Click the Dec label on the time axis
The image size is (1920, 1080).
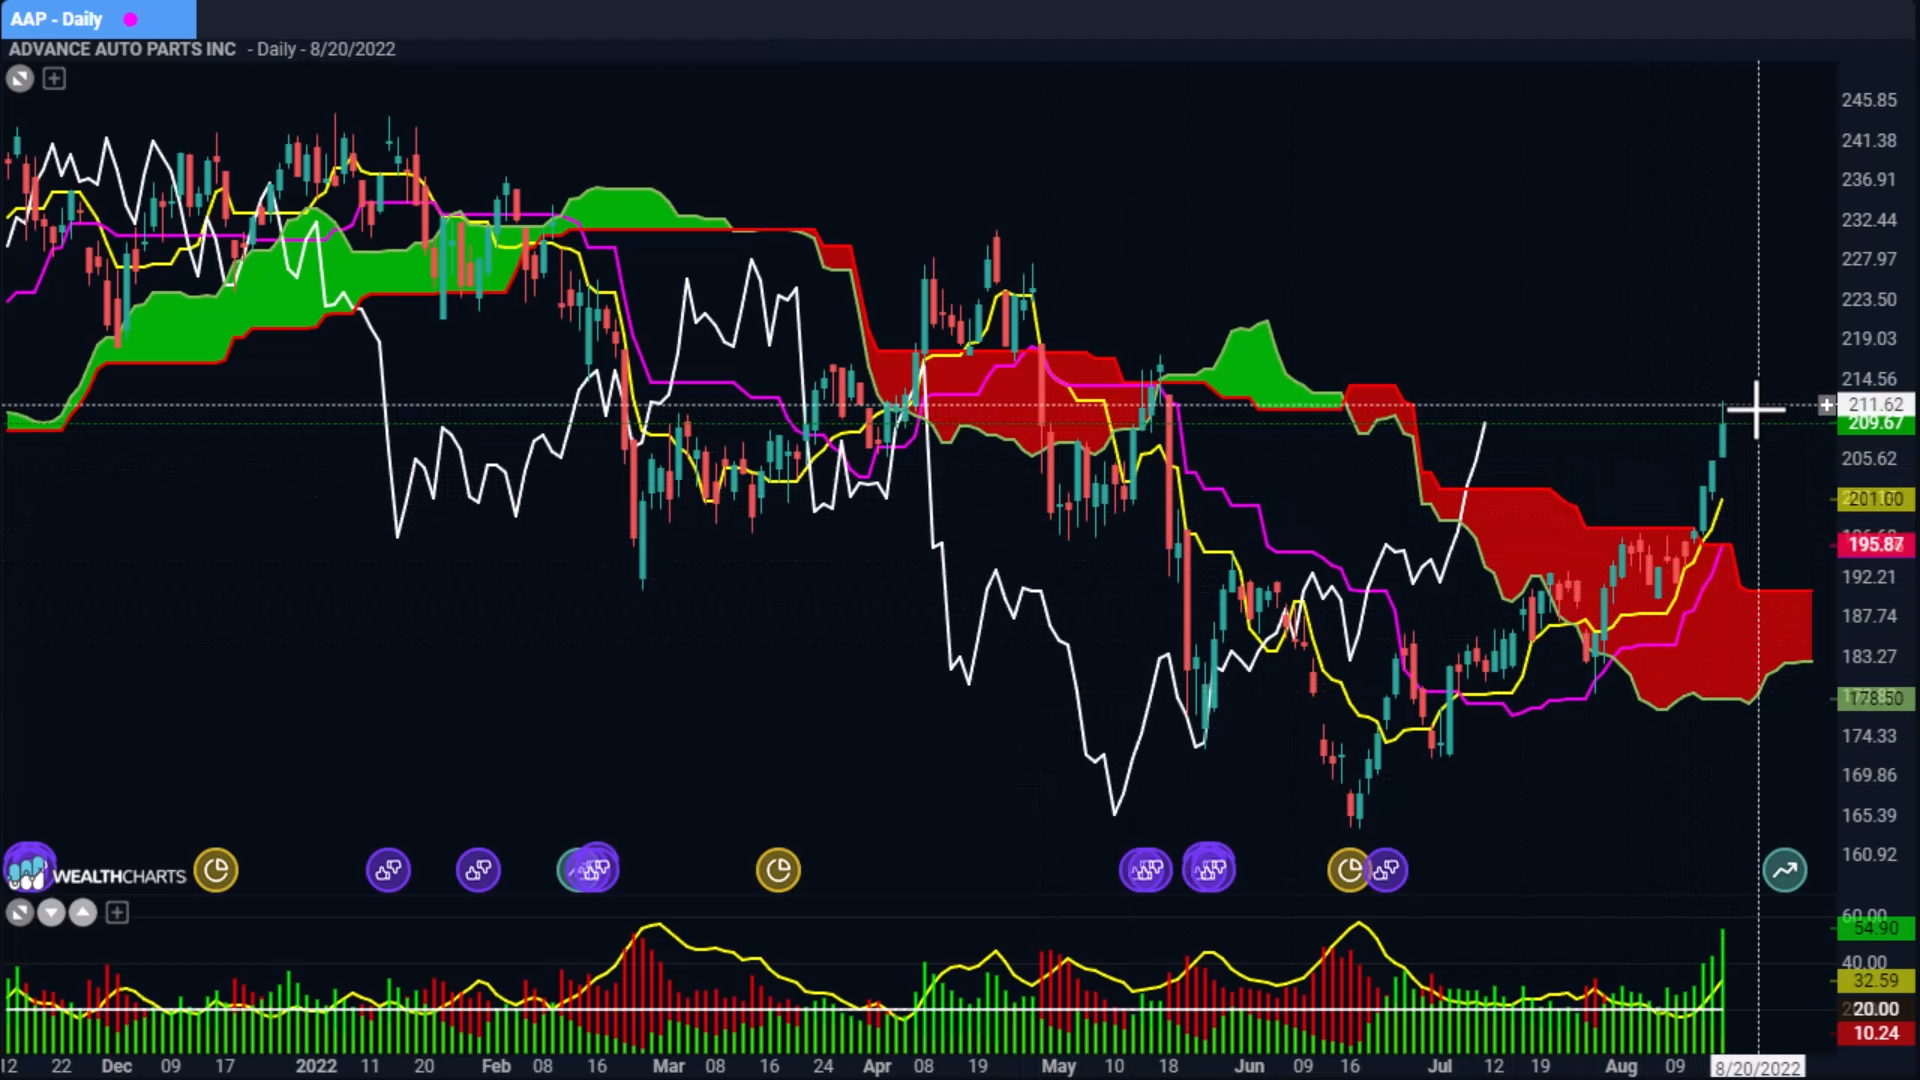point(117,1066)
